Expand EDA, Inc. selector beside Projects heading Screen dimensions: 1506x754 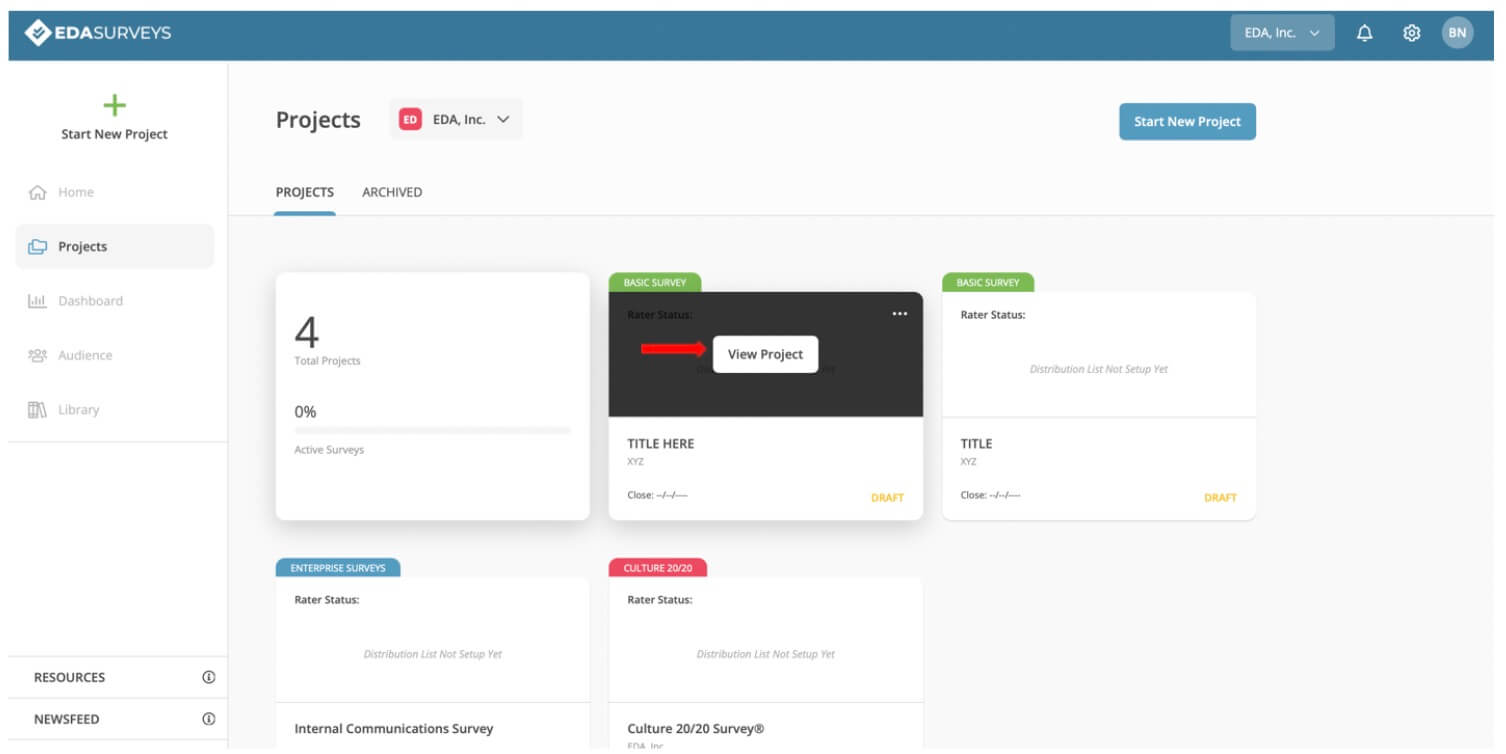(x=456, y=119)
